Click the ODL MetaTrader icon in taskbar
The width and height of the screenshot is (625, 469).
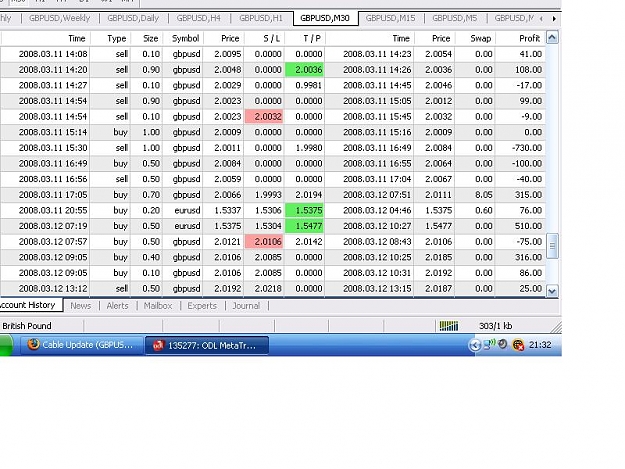(159, 345)
